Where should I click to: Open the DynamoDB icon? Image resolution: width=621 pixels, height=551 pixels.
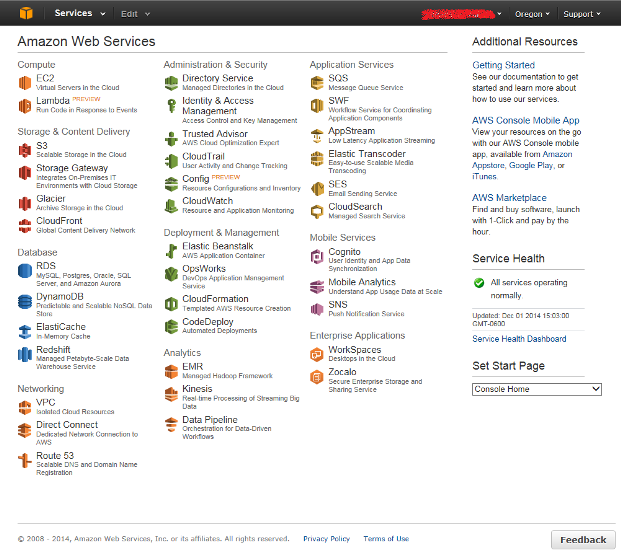pos(25,301)
